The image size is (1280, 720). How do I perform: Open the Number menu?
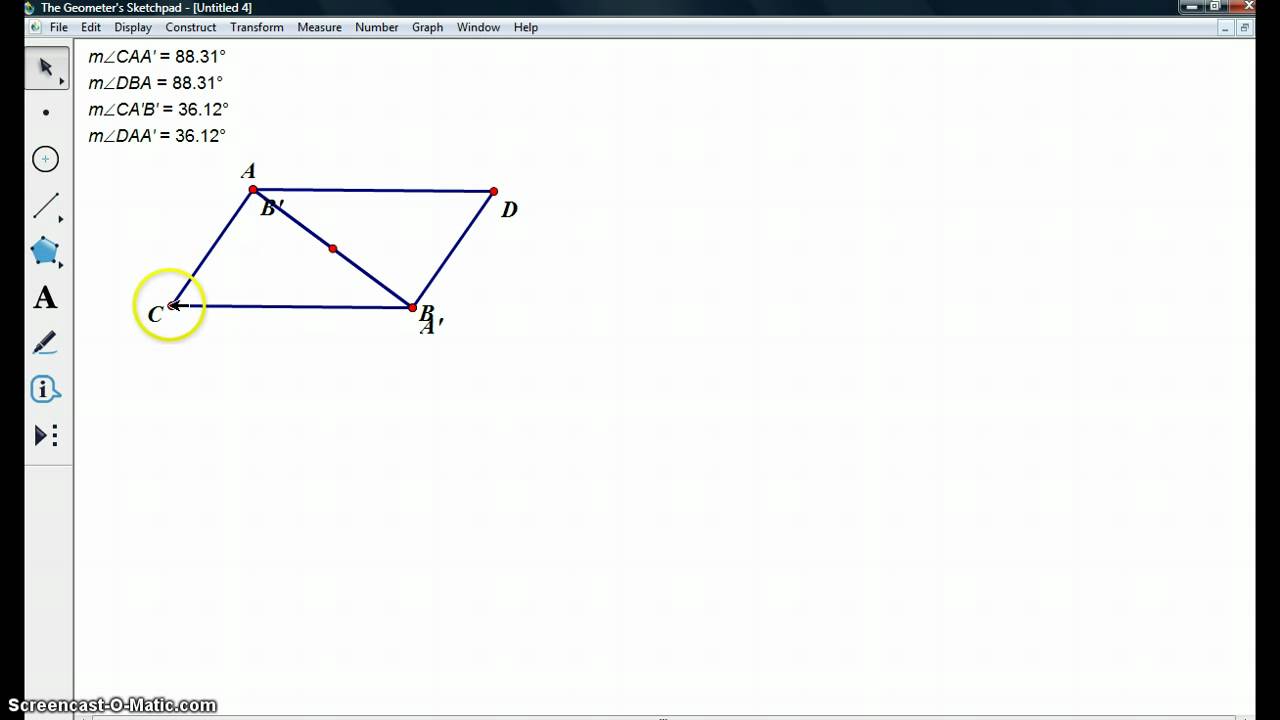tap(377, 27)
